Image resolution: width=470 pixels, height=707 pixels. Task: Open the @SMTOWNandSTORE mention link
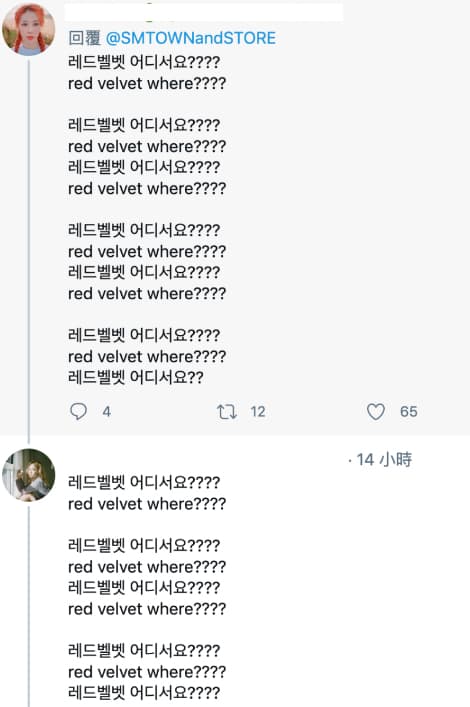190,38
